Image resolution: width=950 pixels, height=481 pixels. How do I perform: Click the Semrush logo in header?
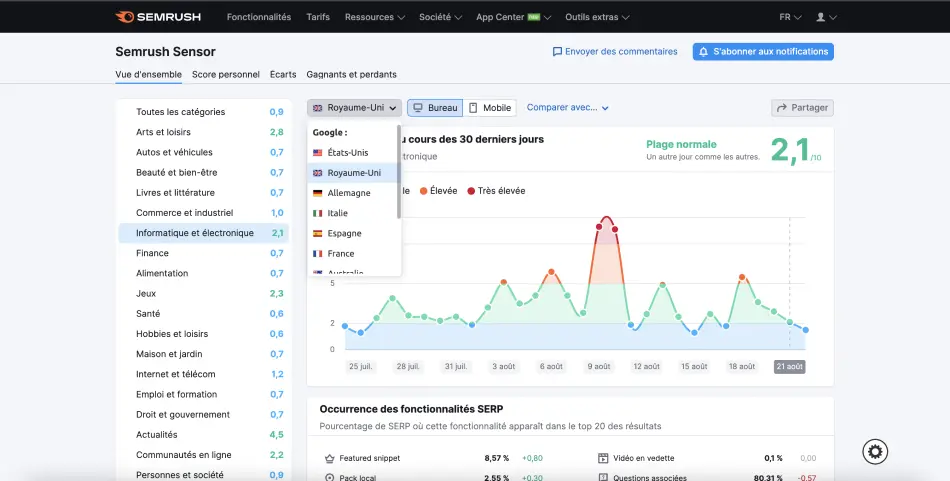(x=158, y=17)
